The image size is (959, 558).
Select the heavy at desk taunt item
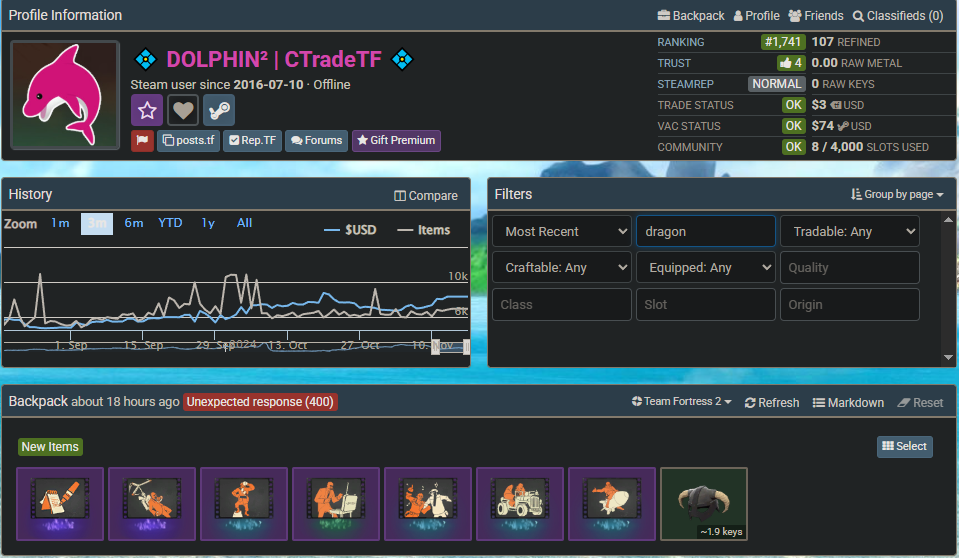[336, 504]
